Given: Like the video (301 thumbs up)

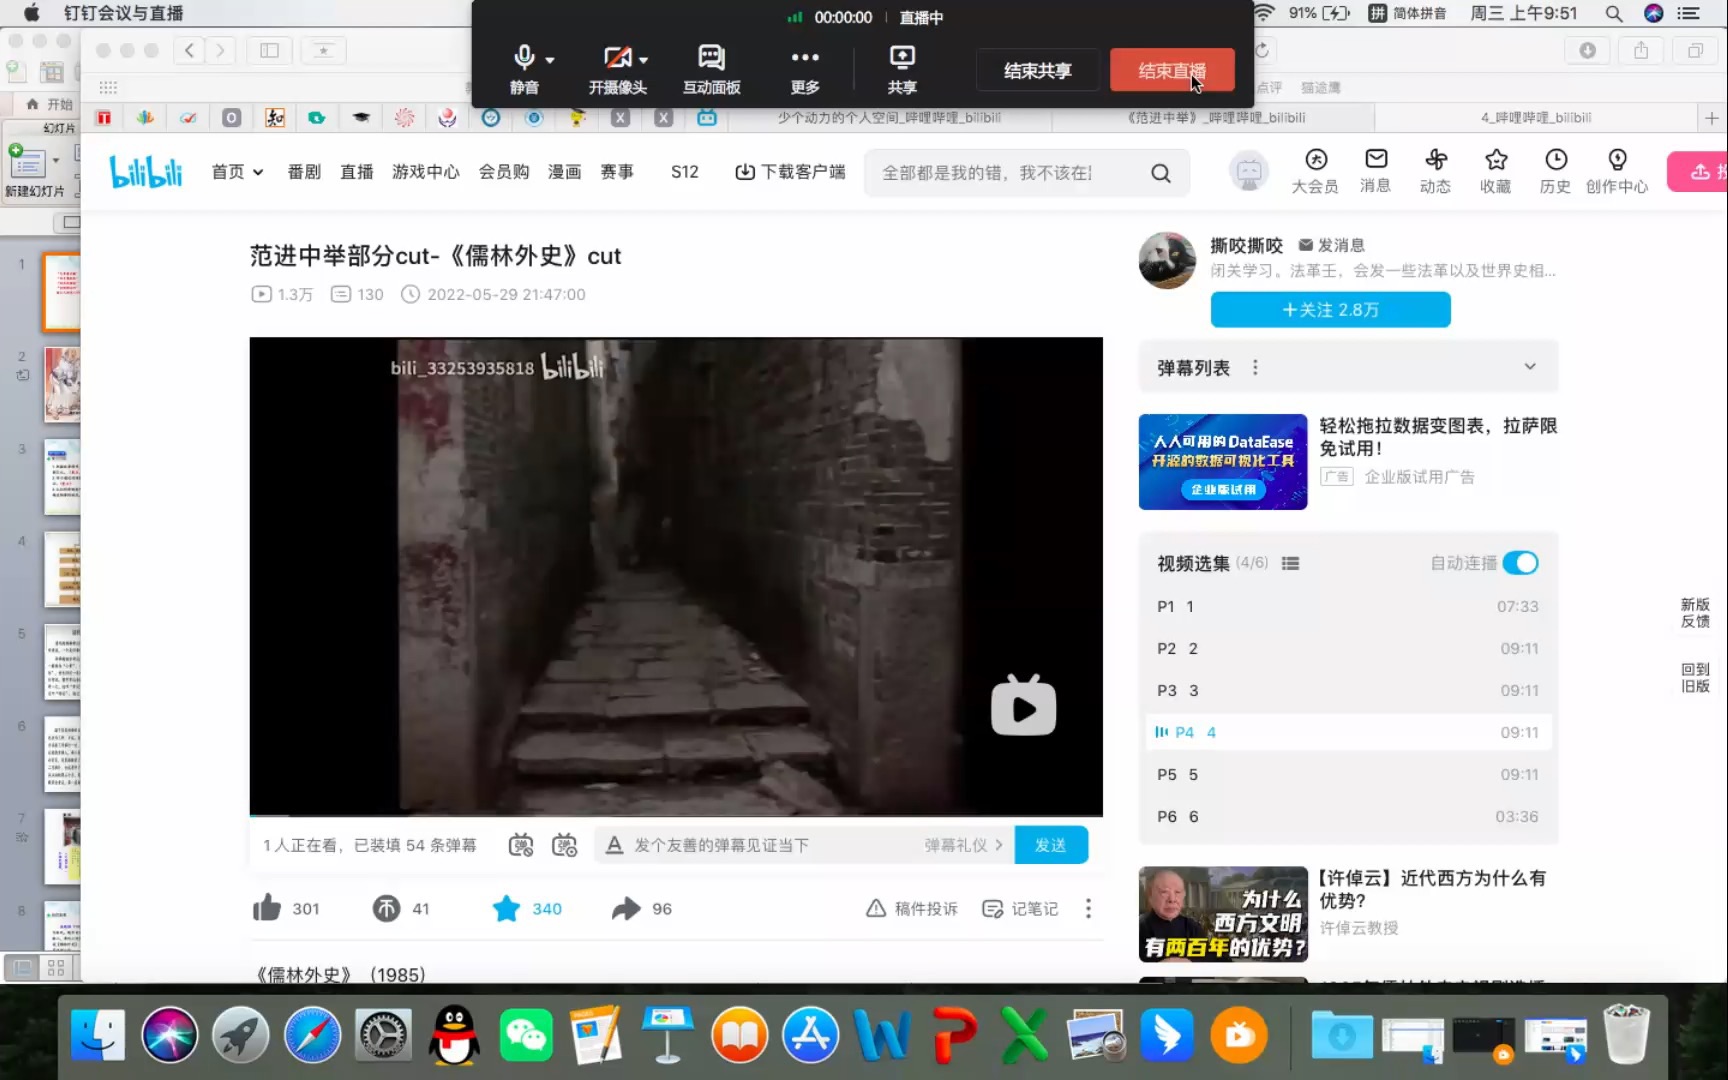Looking at the screenshot, I should [286, 908].
